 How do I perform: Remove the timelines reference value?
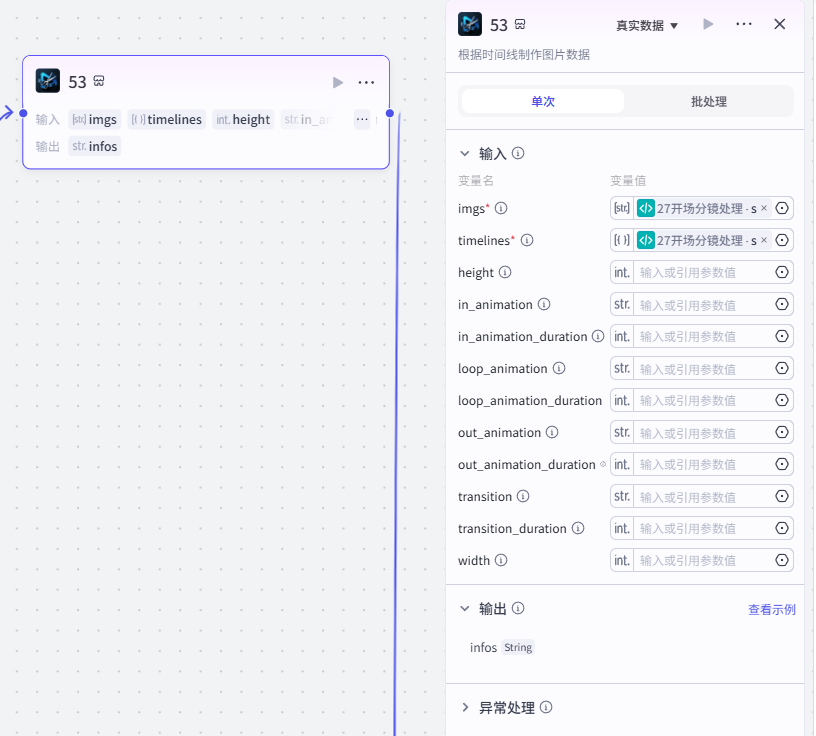tap(764, 240)
